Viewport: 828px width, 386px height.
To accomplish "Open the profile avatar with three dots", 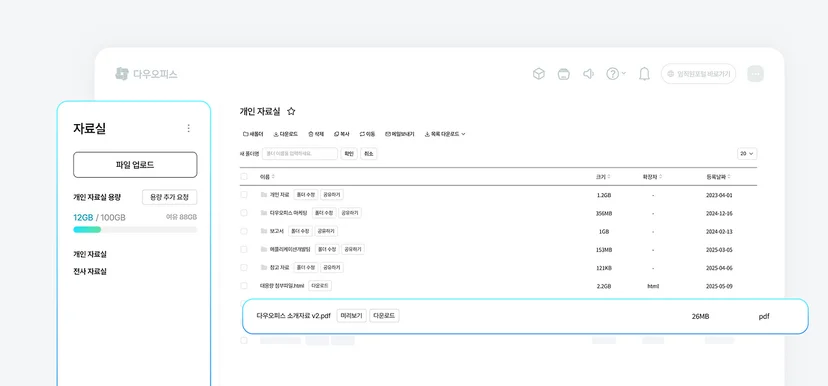I will click(x=756, y=74).
